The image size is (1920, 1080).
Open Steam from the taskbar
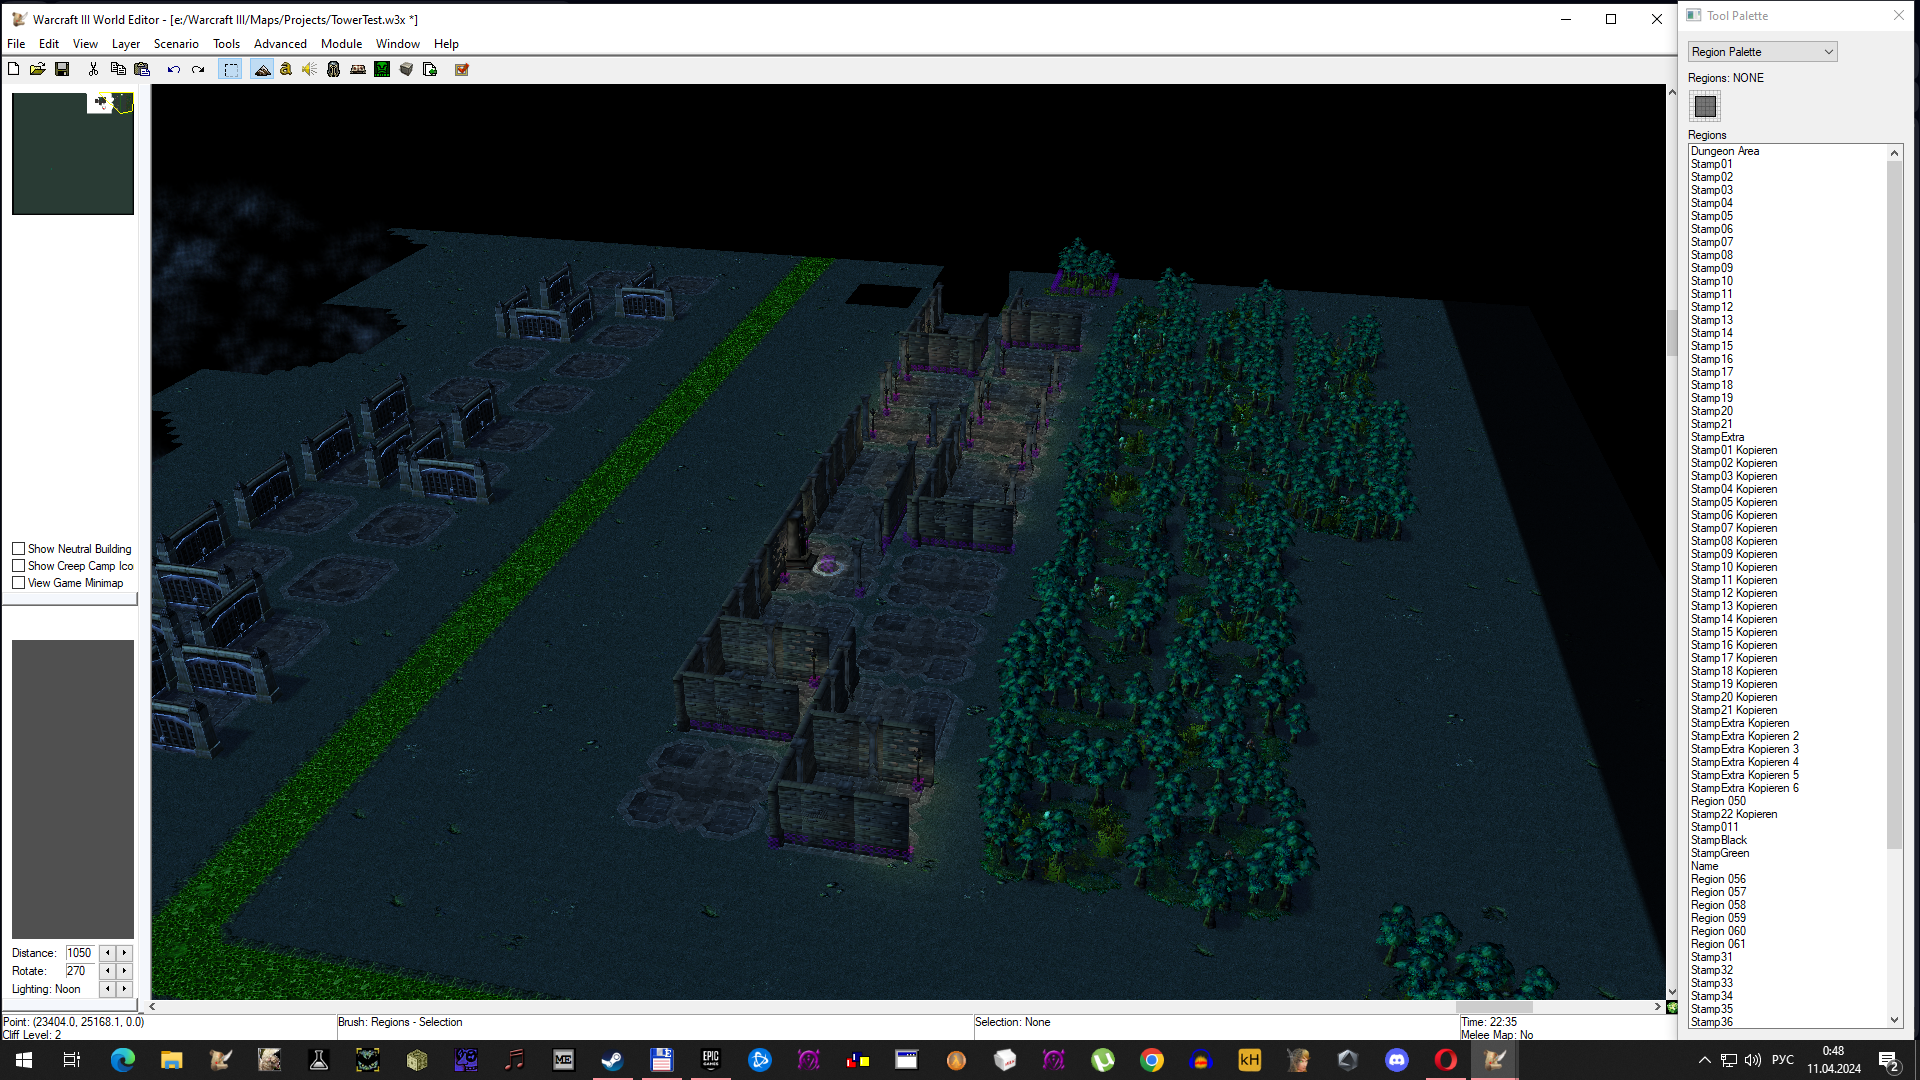pyautogui.click(x=612, y=1060)
